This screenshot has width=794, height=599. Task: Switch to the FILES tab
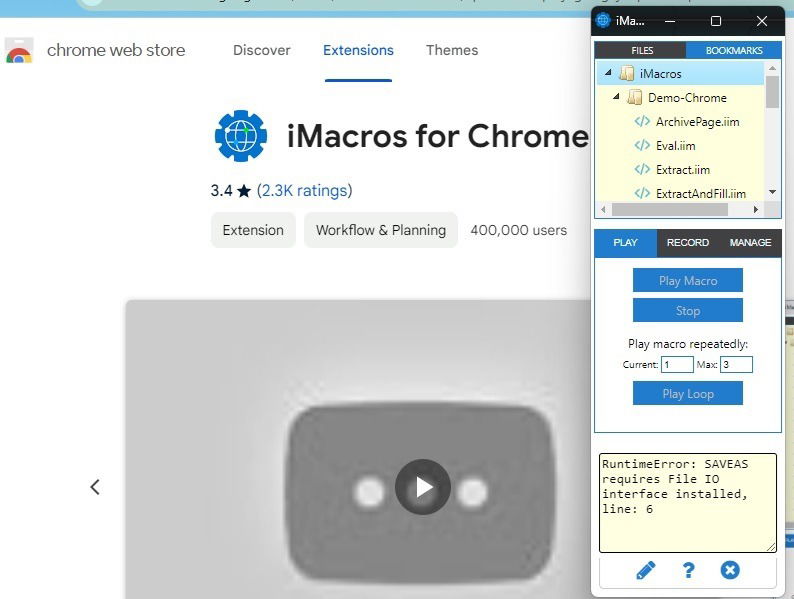coord(641,50)
